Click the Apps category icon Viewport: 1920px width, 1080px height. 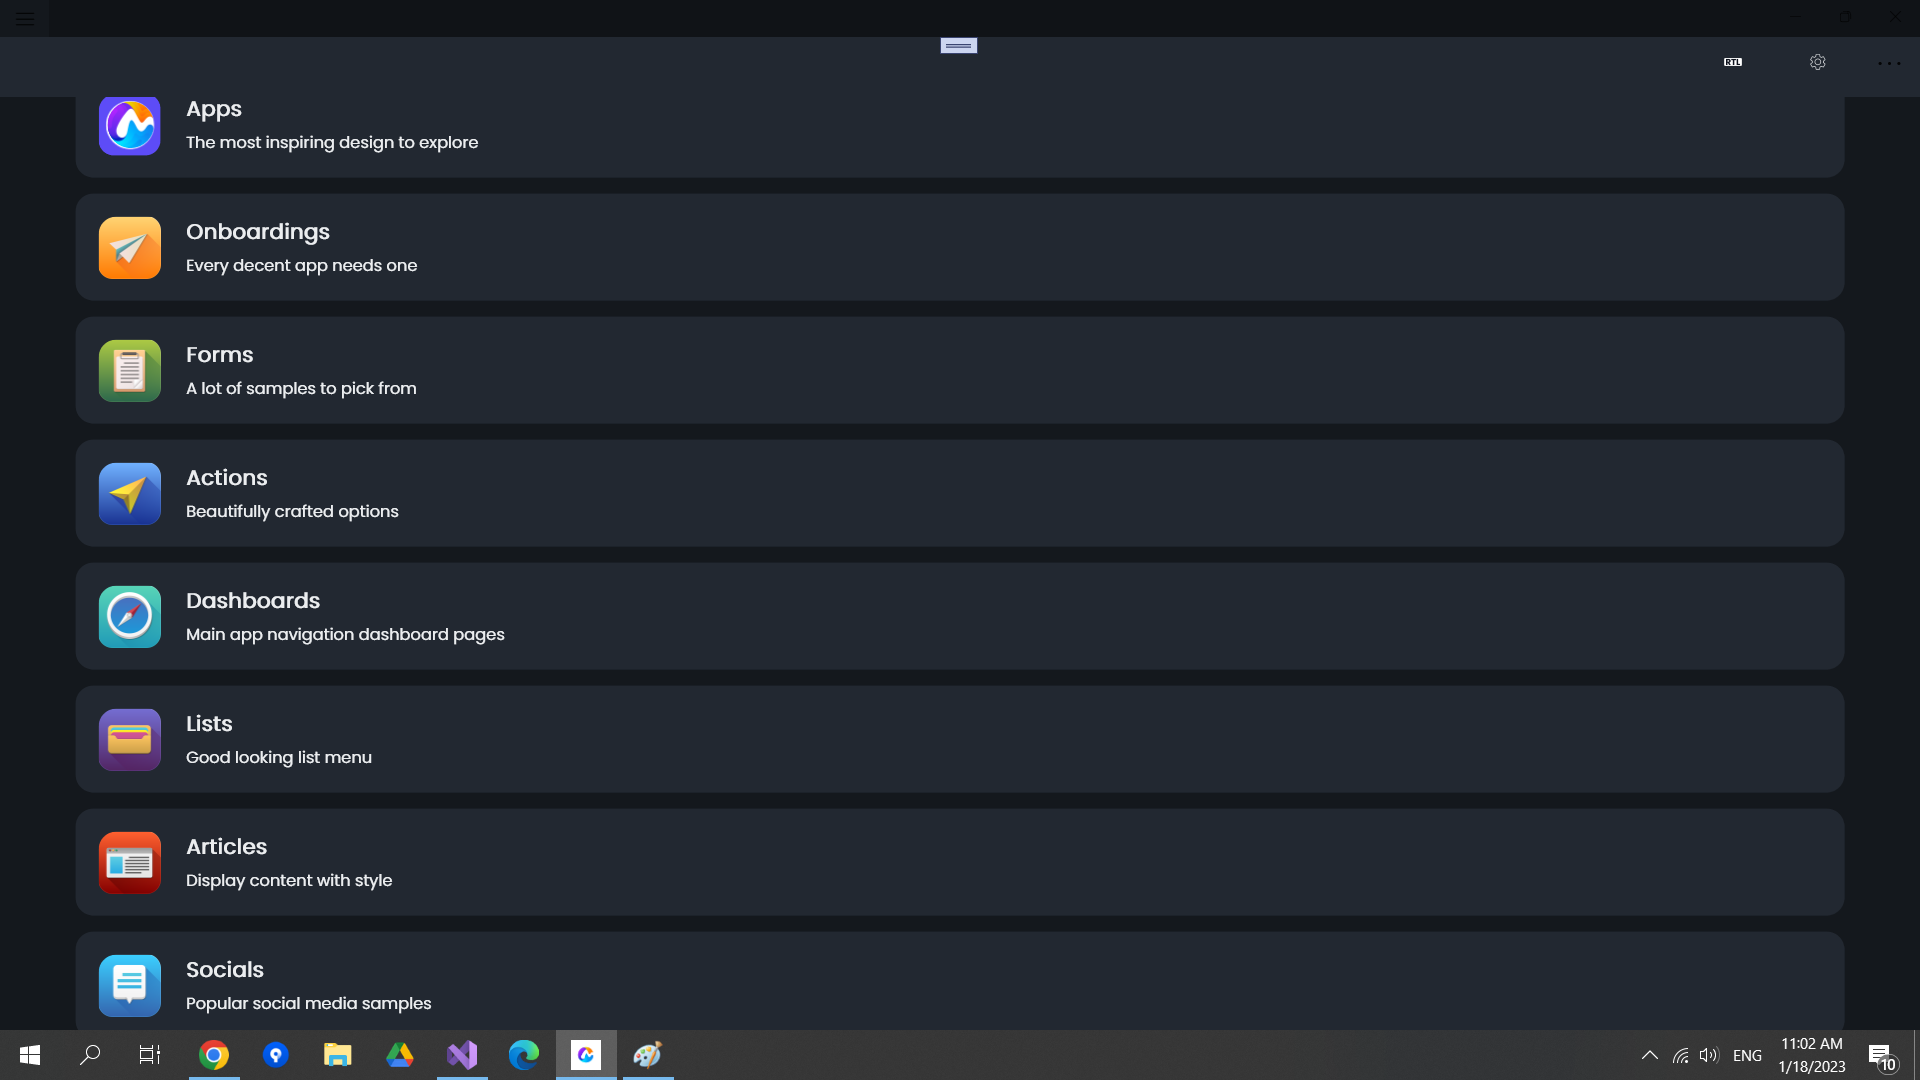pyautogui.click(x=129, y=126)
